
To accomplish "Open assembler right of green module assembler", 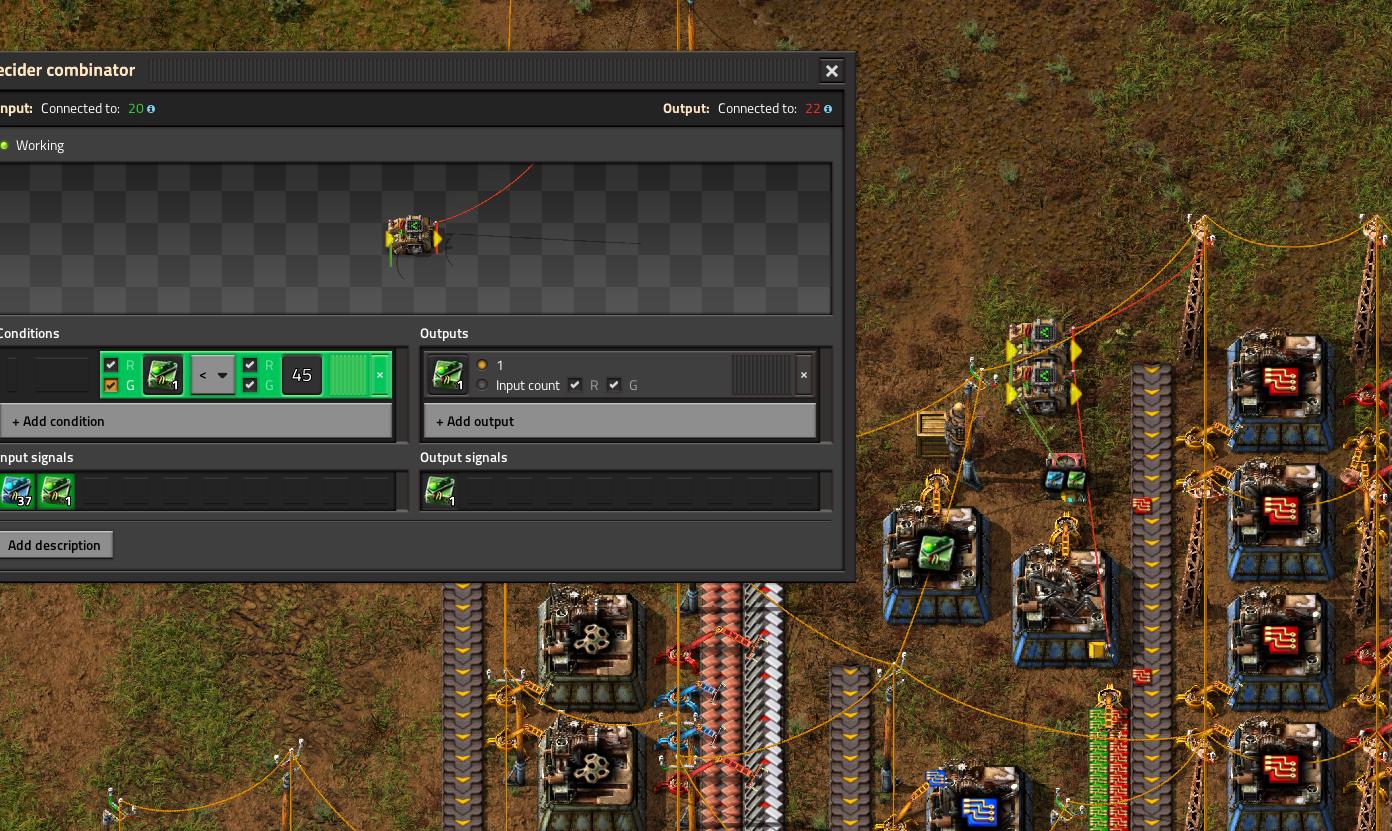I will [1065, 605].
